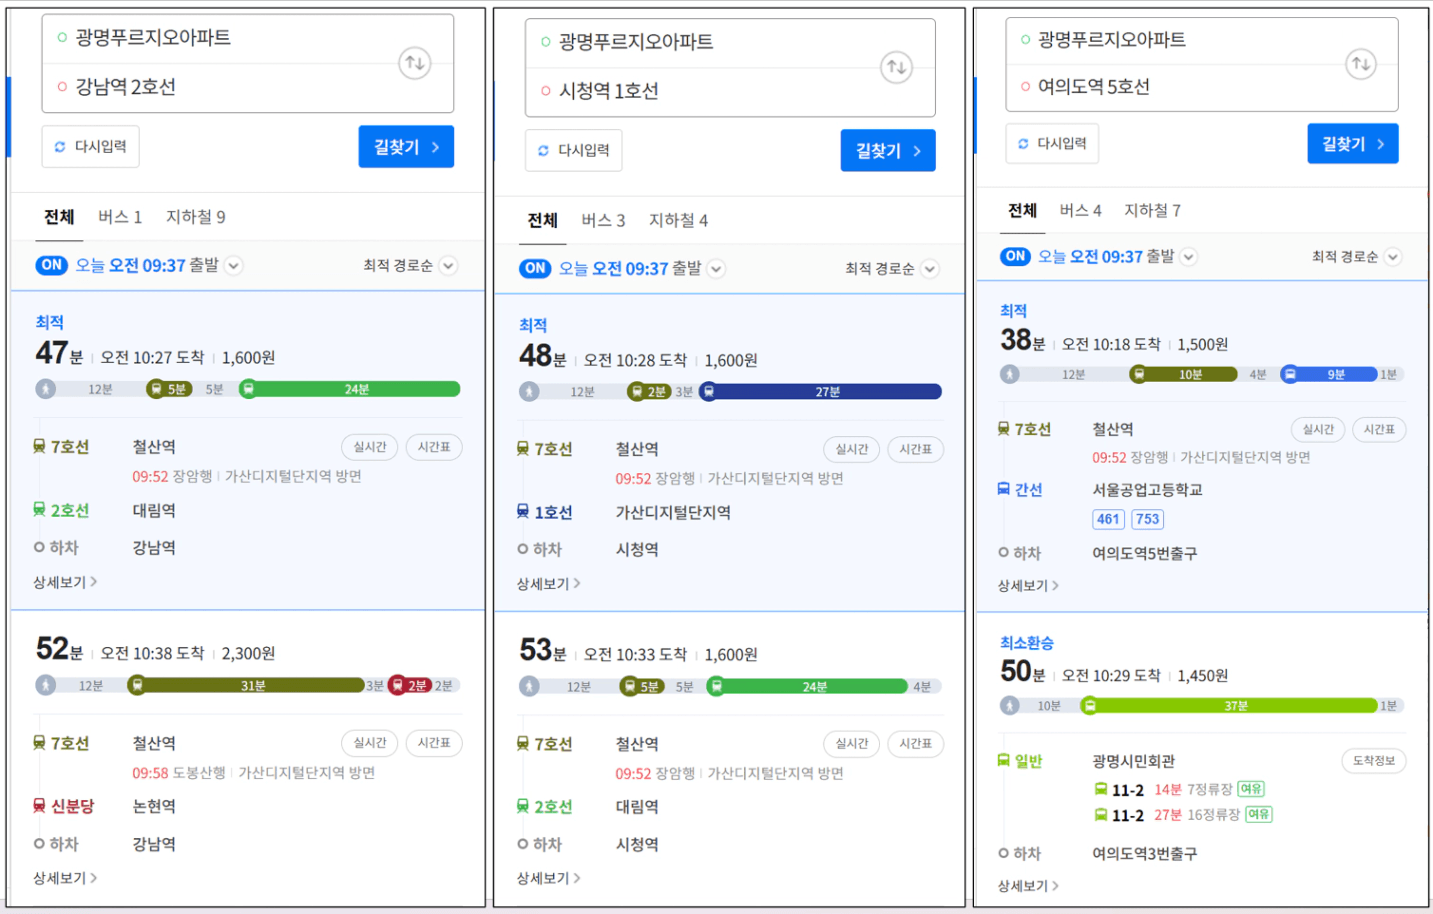The image size is (1433, 914).
Task: Expand 상세보기 for 47분 route
Action: point(65,582)
